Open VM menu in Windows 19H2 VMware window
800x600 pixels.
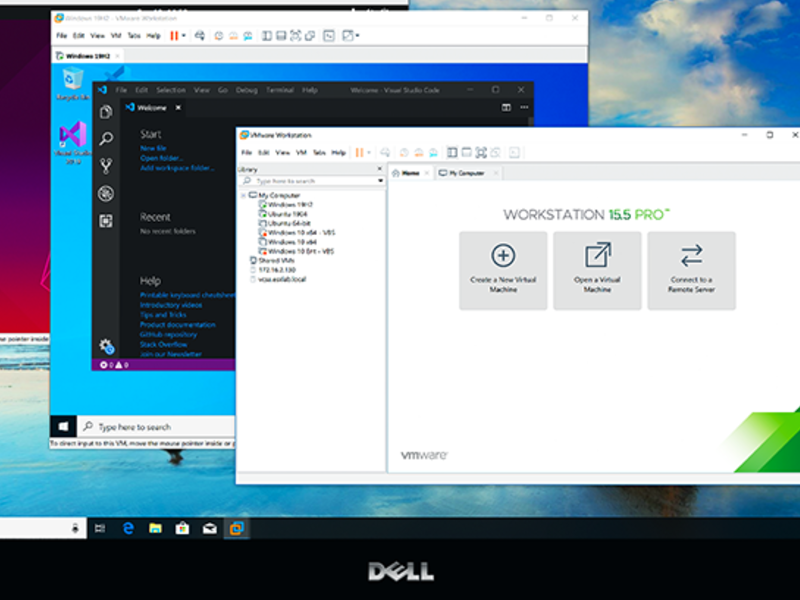coord(116,36)
